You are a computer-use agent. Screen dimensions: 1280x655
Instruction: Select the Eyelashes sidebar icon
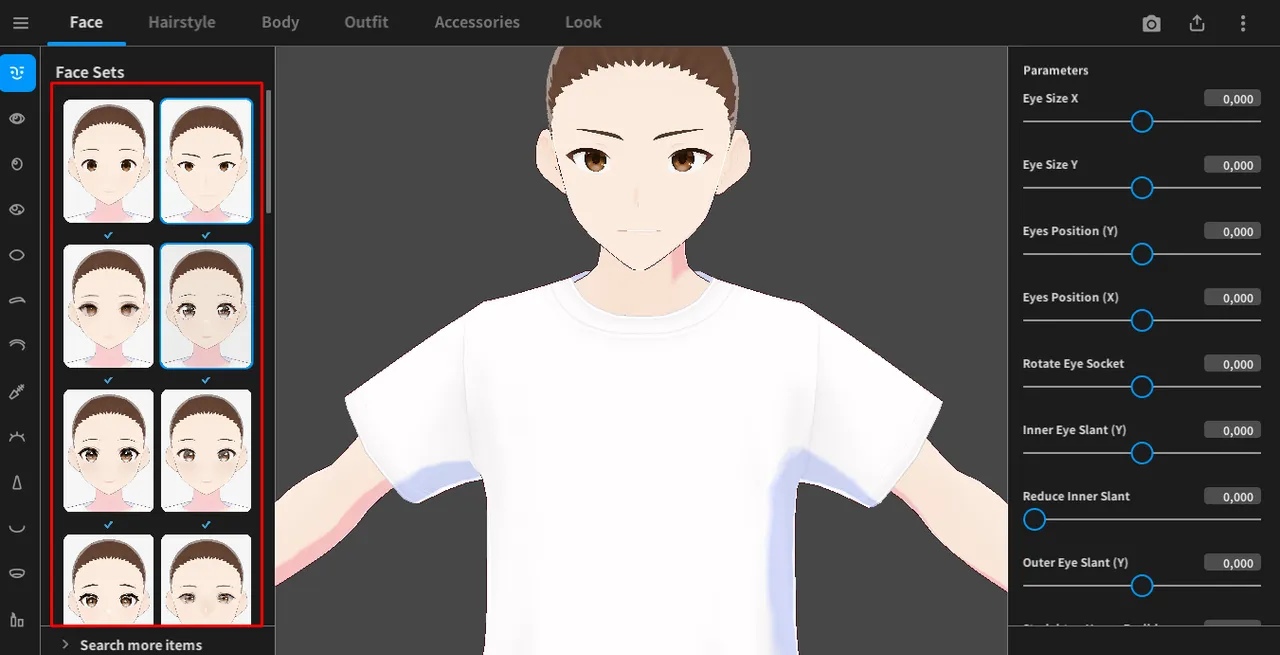[x=17, y=437]
